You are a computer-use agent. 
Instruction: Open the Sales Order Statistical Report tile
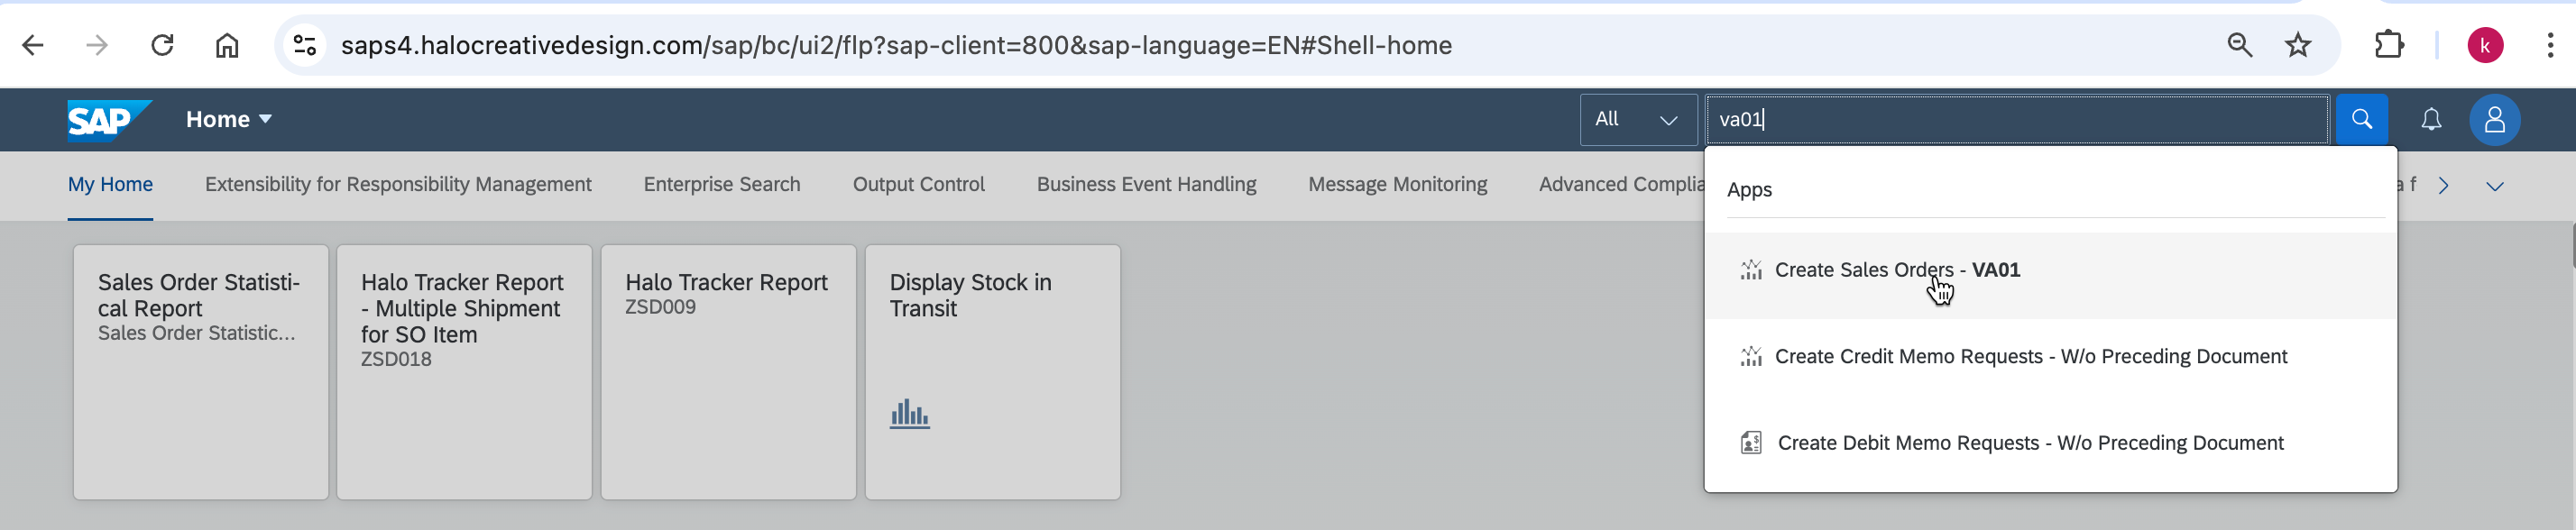200,371
